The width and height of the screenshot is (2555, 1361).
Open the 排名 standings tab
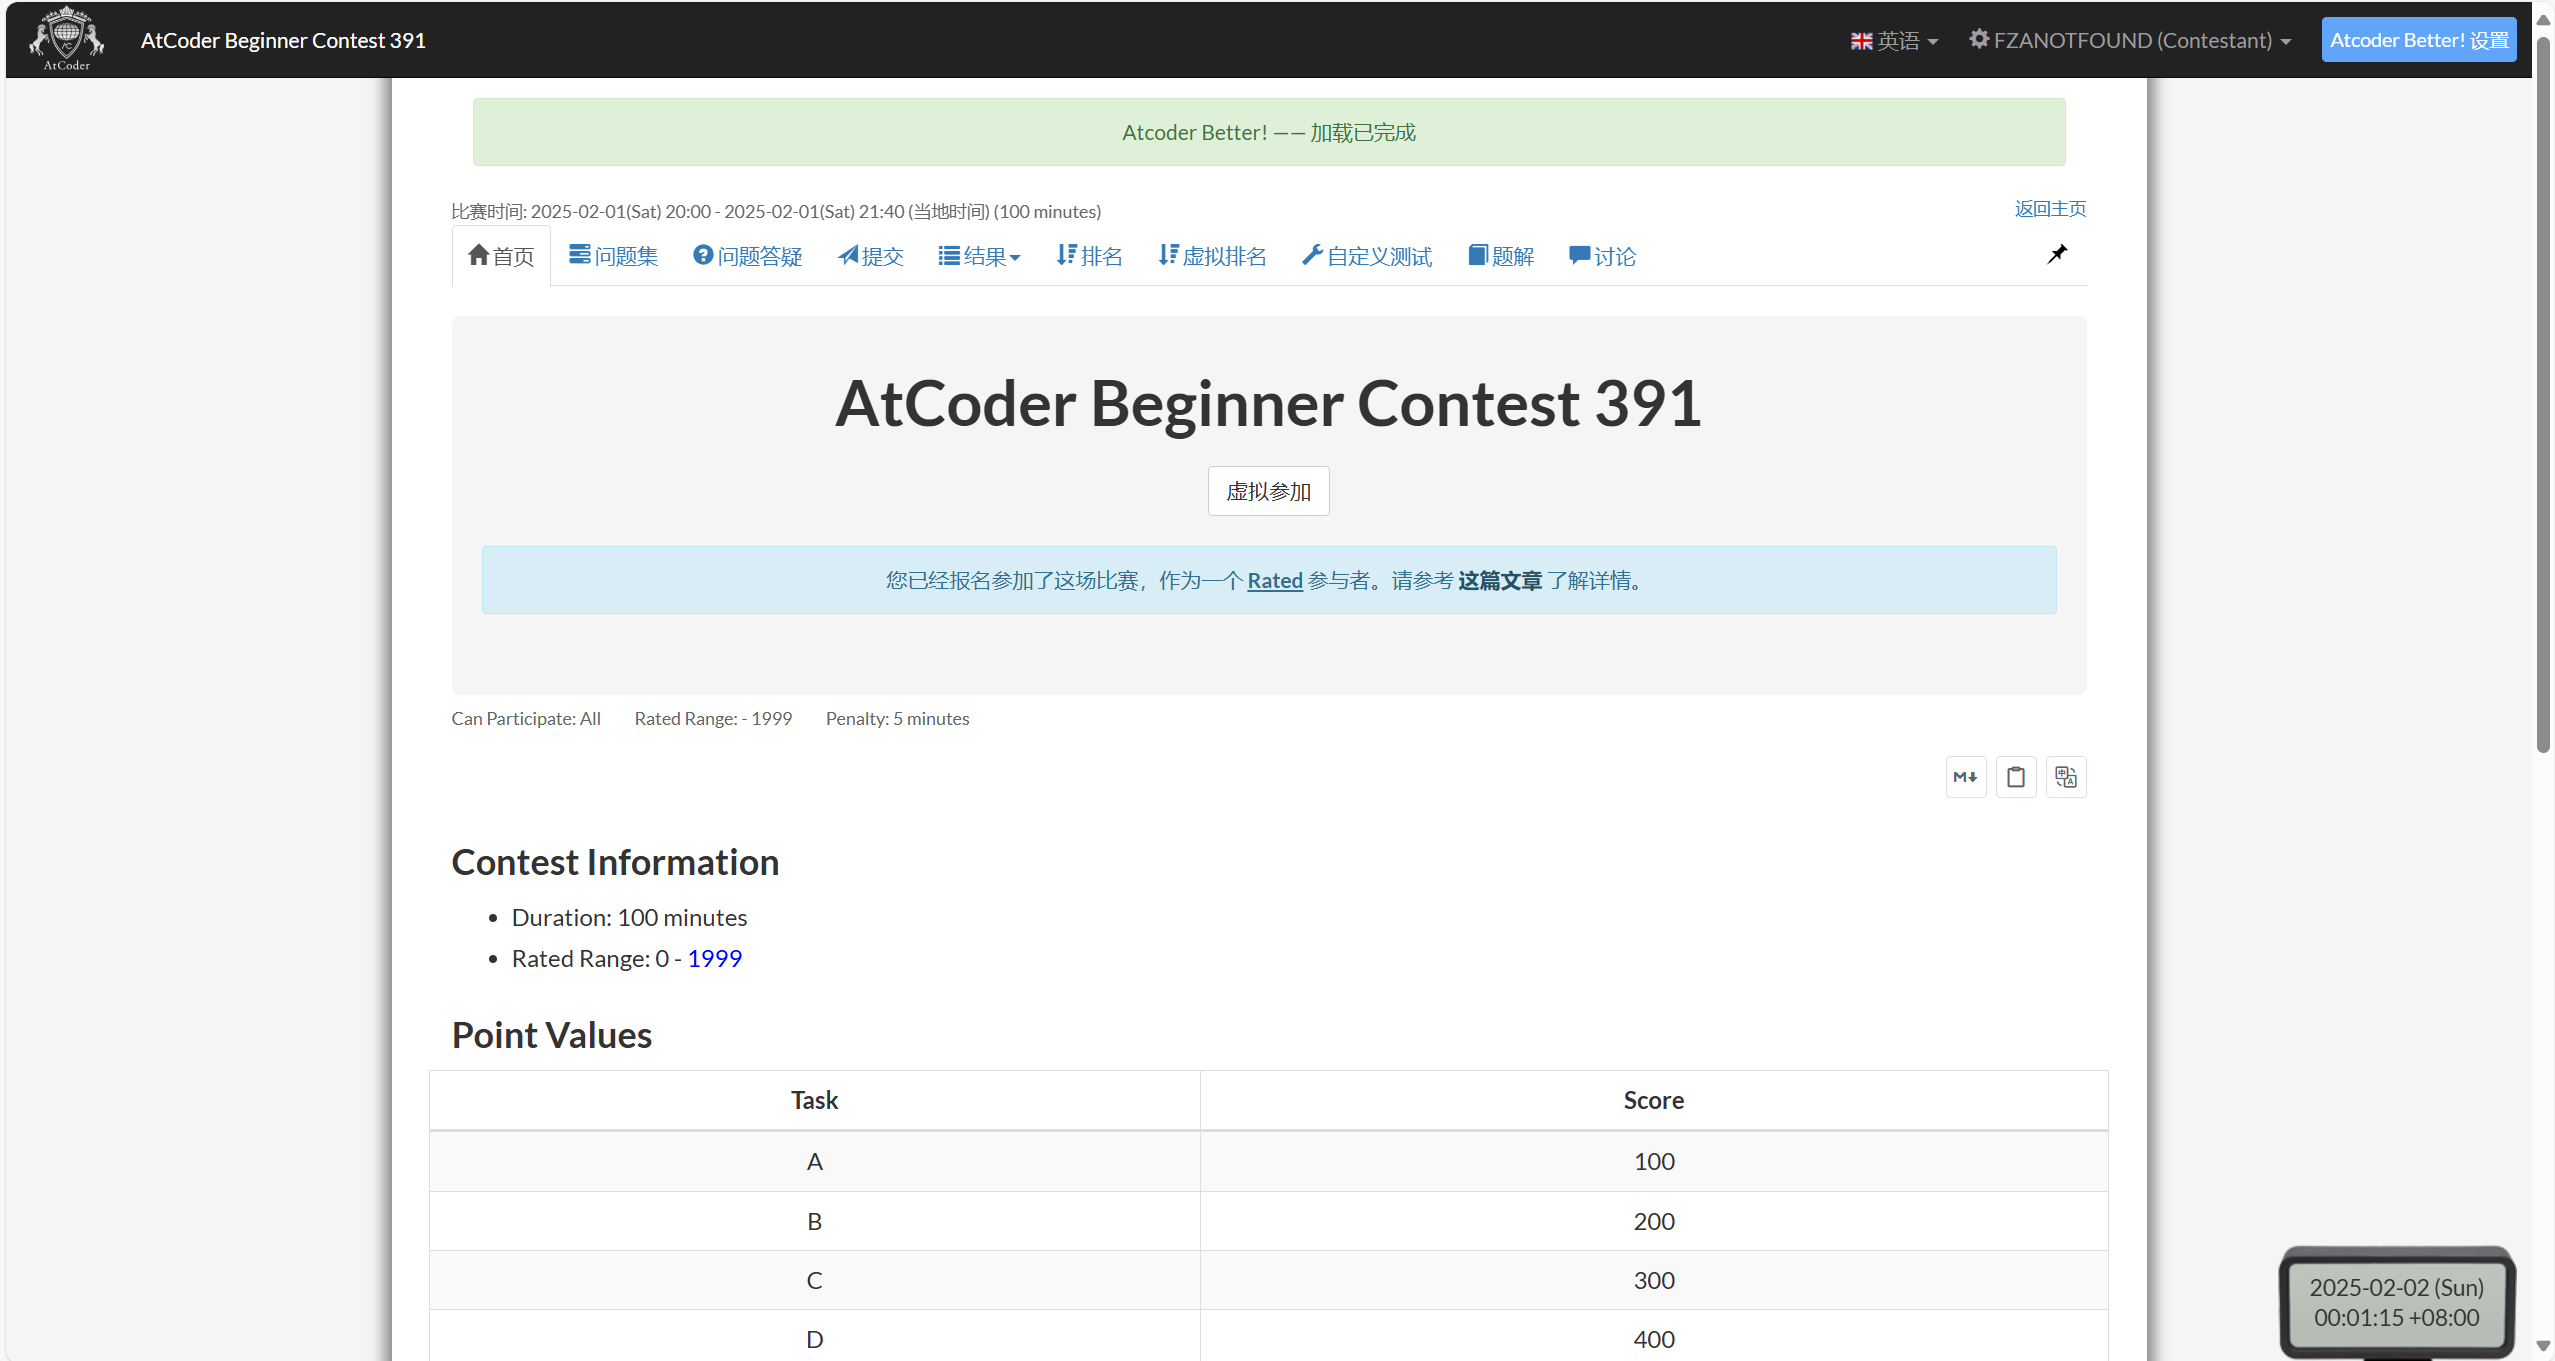tap(1089, 257)
